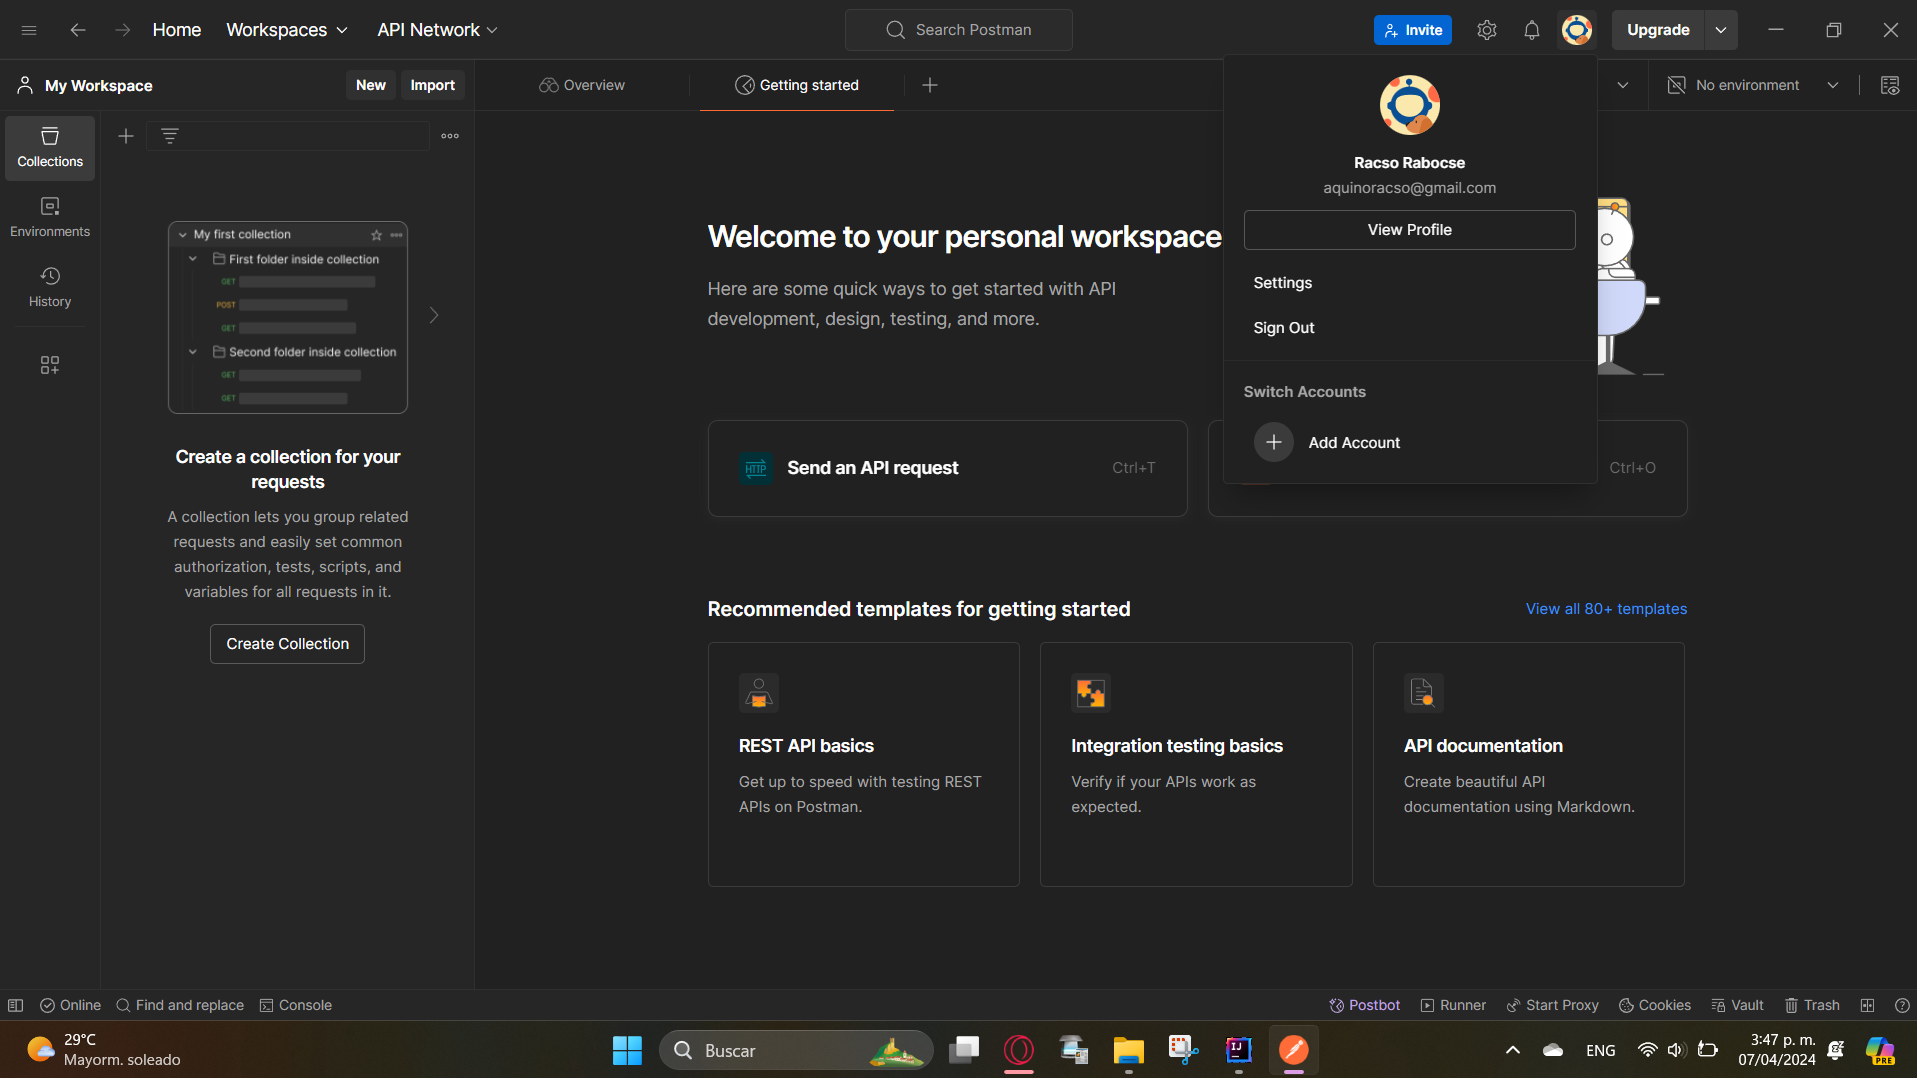Select Sign Out from the profile menu

click(1284, 328)
